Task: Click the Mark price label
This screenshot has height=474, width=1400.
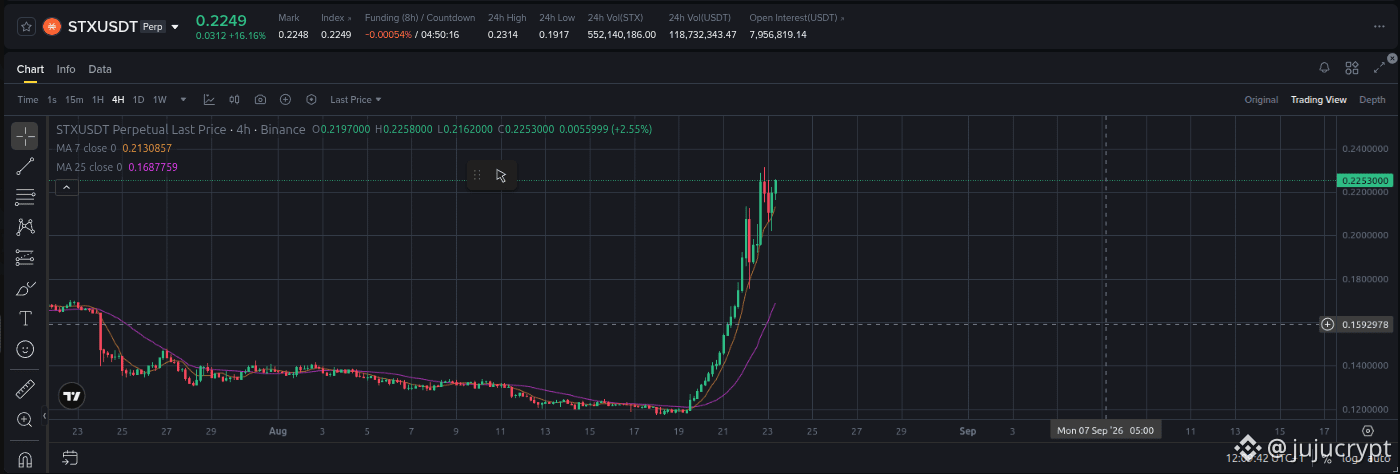Action: 289,18
